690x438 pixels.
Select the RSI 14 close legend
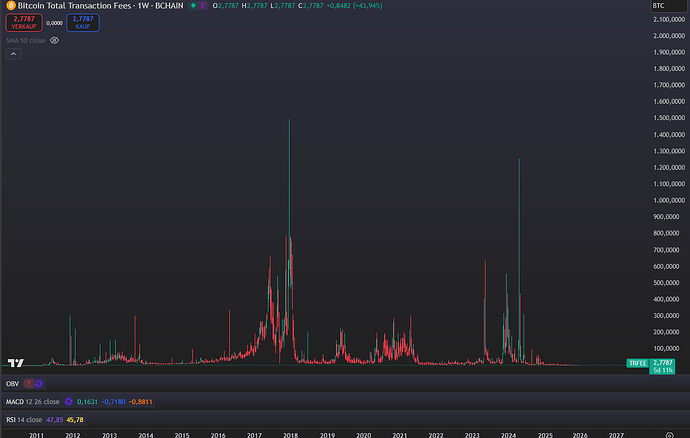pyautogui.click(x=24, y=420)
